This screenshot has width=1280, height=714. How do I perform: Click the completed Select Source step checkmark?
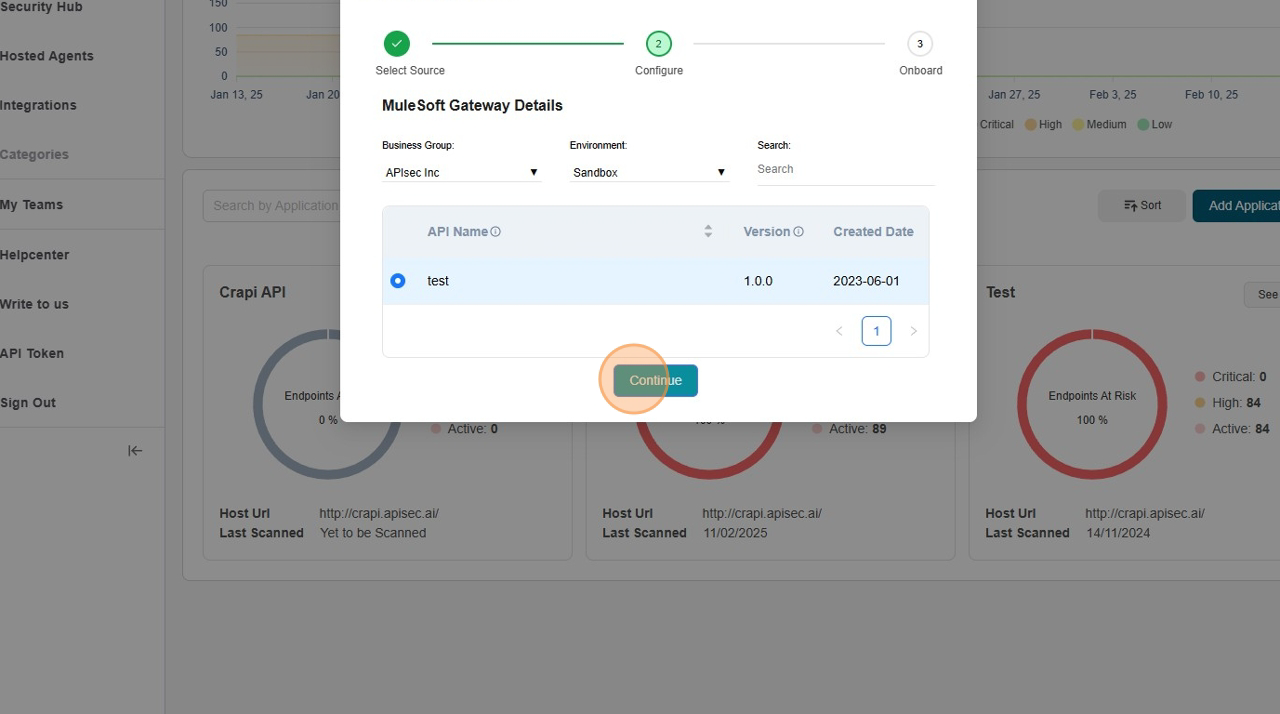[x=397, y=44]
